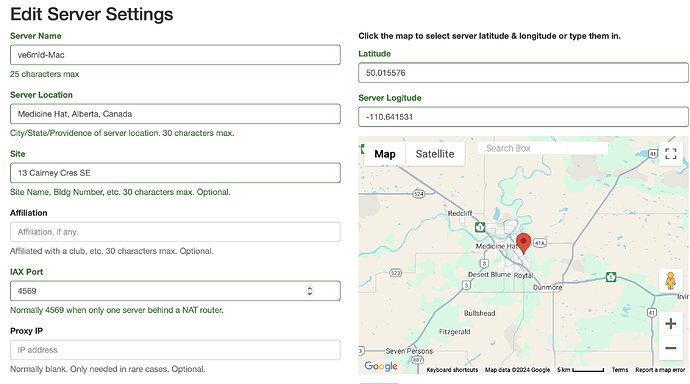
Task: Open Keyboard shortcuts on the map
Action: [x=452, y=370]
